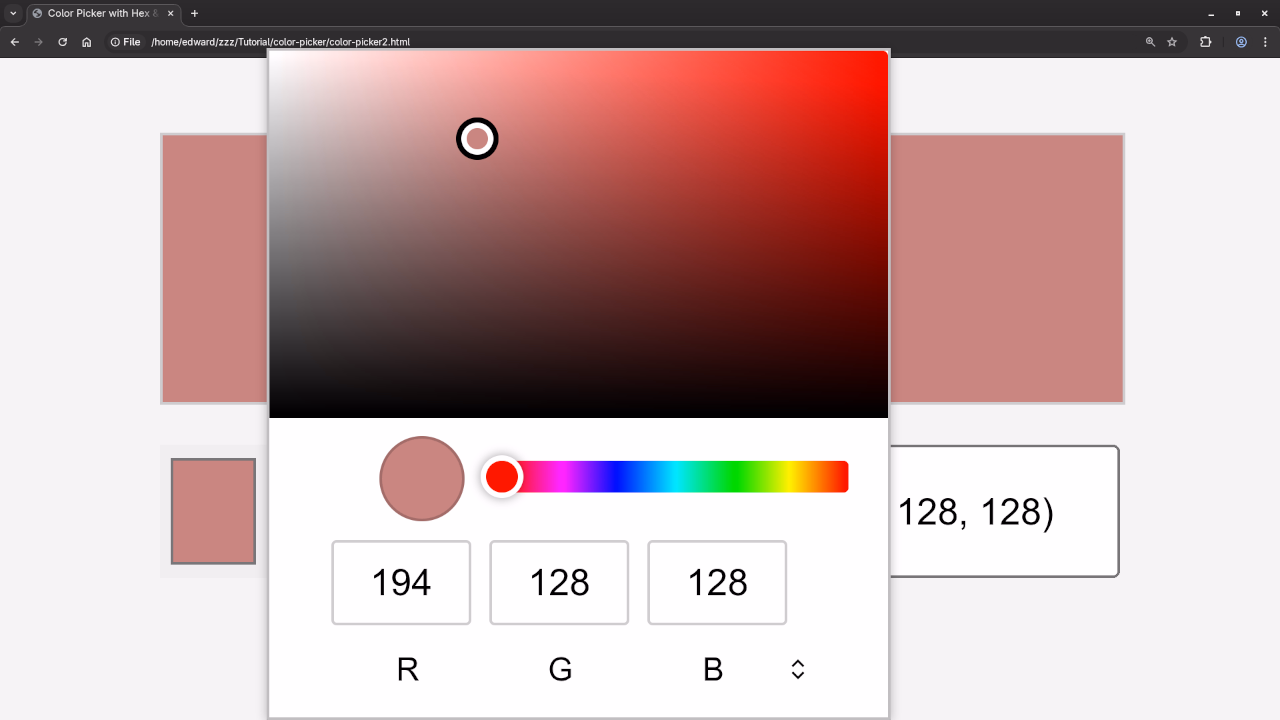Reload the page with the refresh icon
Viewport: 1280px width, 720px height.
[62, 42]
